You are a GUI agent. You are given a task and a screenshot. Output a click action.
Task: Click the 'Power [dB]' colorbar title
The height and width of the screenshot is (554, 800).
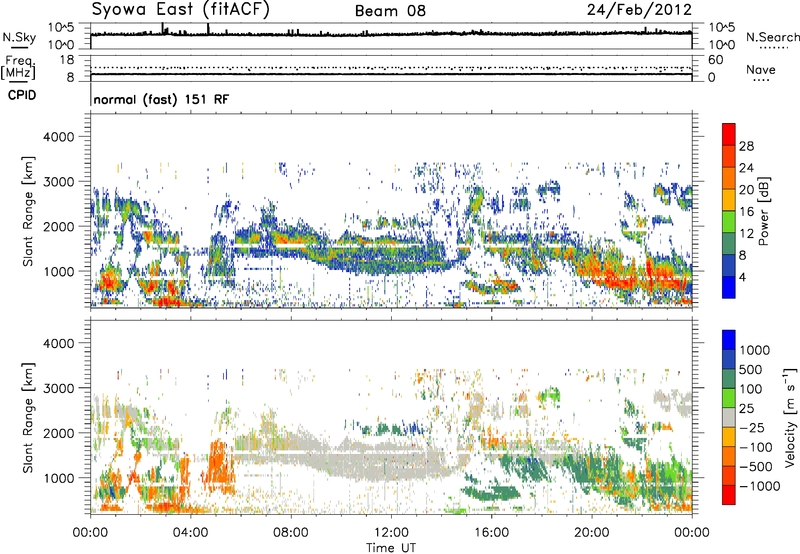tap(764, 211)
